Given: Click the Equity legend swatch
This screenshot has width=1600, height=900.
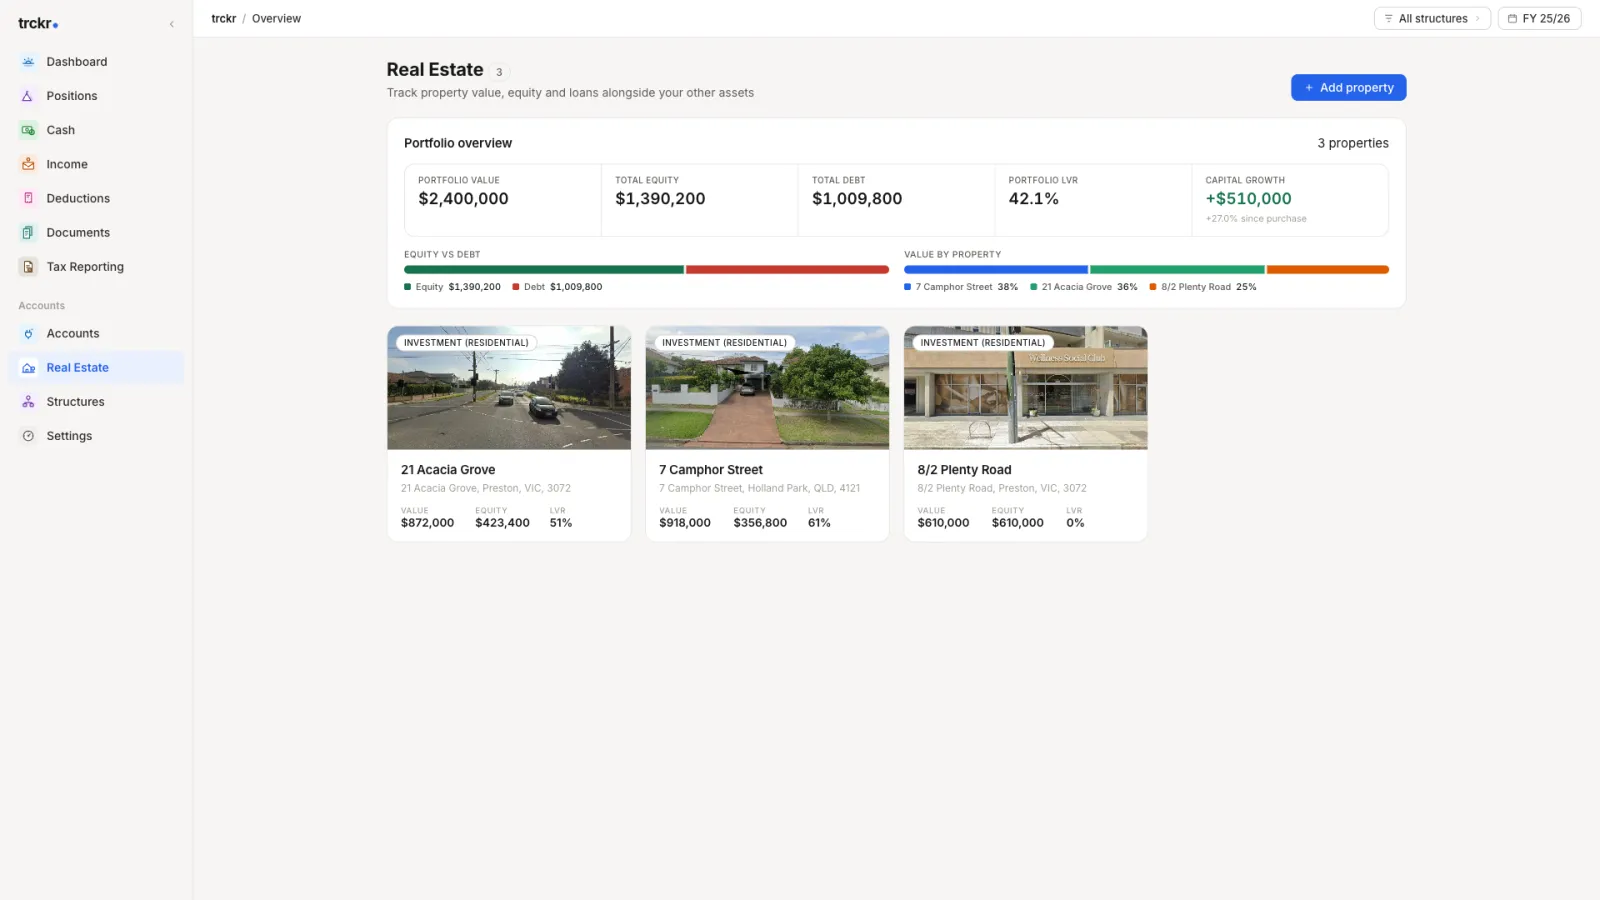Looking at the screenshot, I should [x=407, y=287].
